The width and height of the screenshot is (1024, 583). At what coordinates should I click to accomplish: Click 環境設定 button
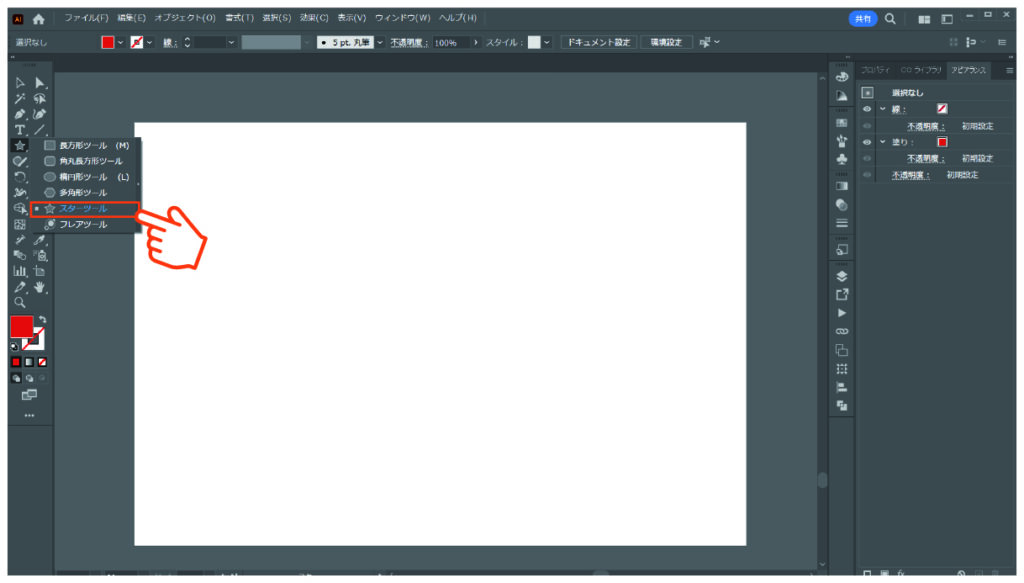(x=666, y=42)
